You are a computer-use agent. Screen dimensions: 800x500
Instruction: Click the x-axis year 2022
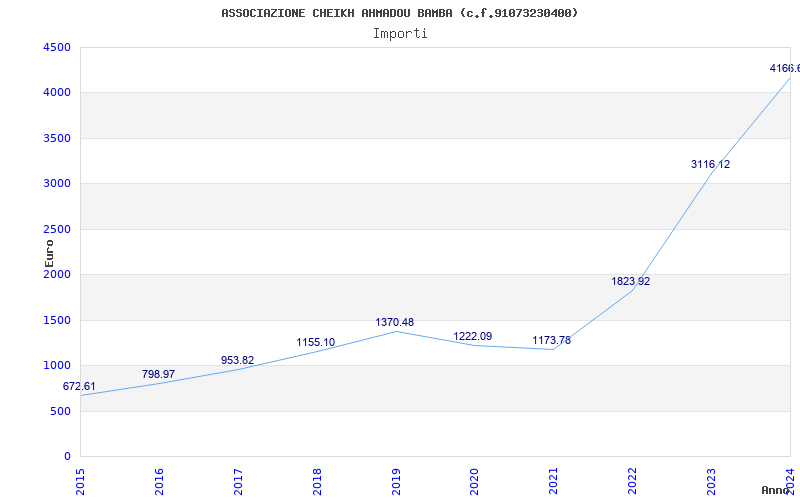(x=633, y=482)
